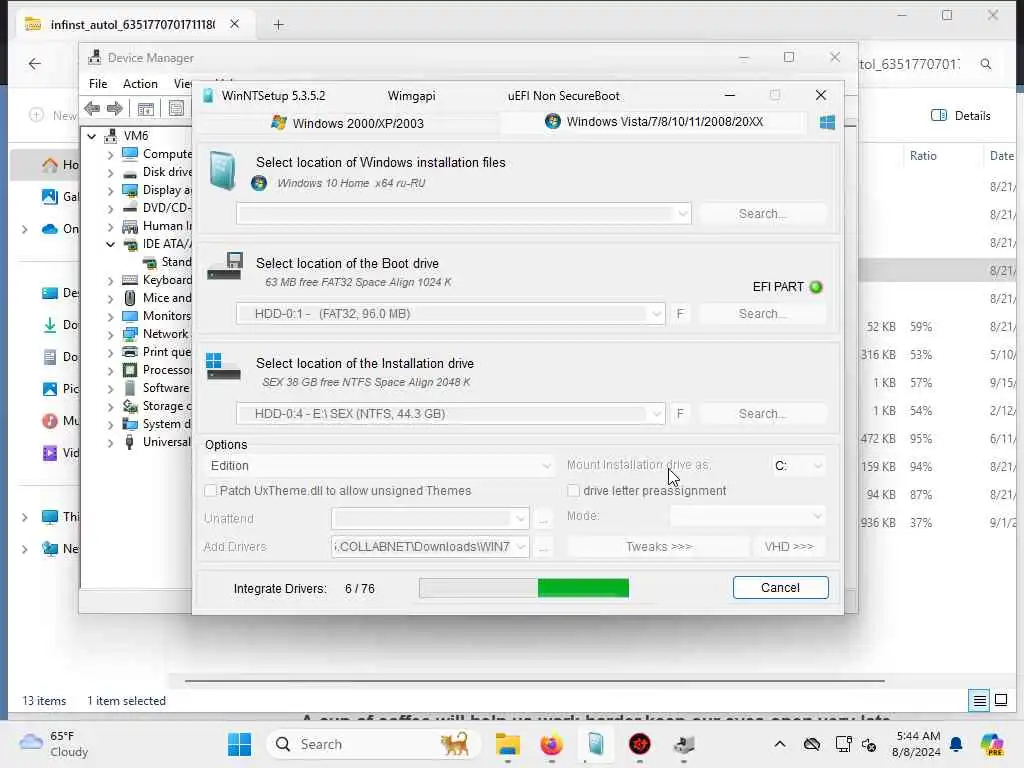Open the Windows Start menu
1024x768 pixels.
pos(240,744)
